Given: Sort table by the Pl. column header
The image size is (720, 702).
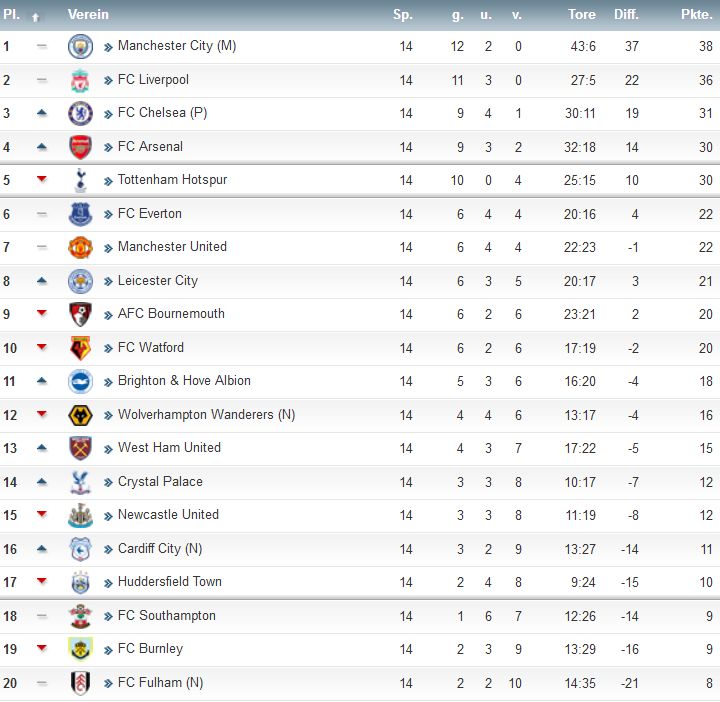Looking at the screenshot, I should coord(11,15).
